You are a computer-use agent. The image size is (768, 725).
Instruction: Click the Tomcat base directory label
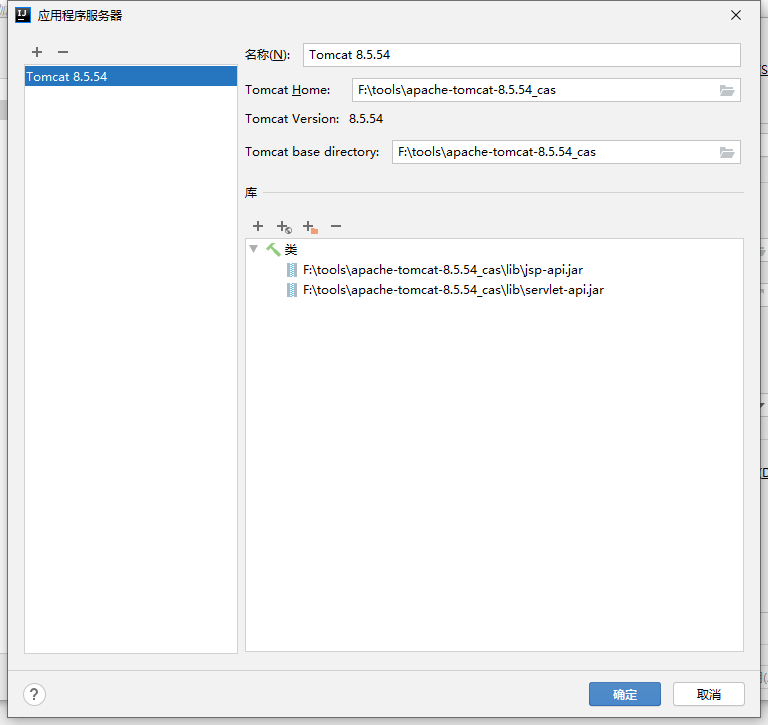point(312,152)
